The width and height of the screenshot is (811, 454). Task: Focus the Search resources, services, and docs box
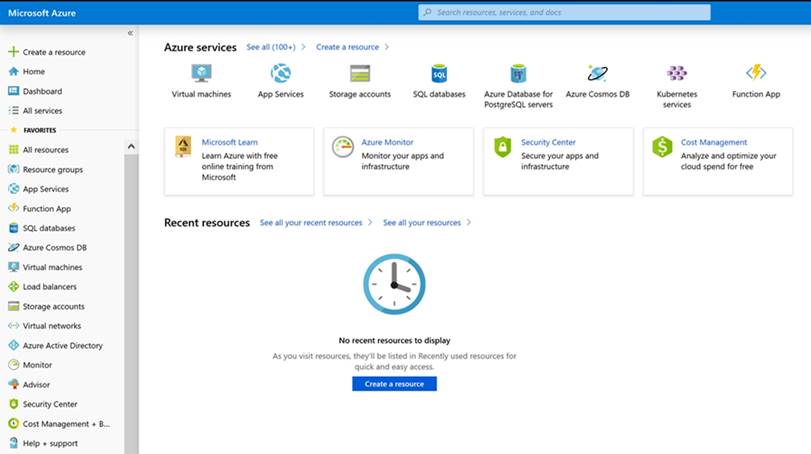(565, 12)
